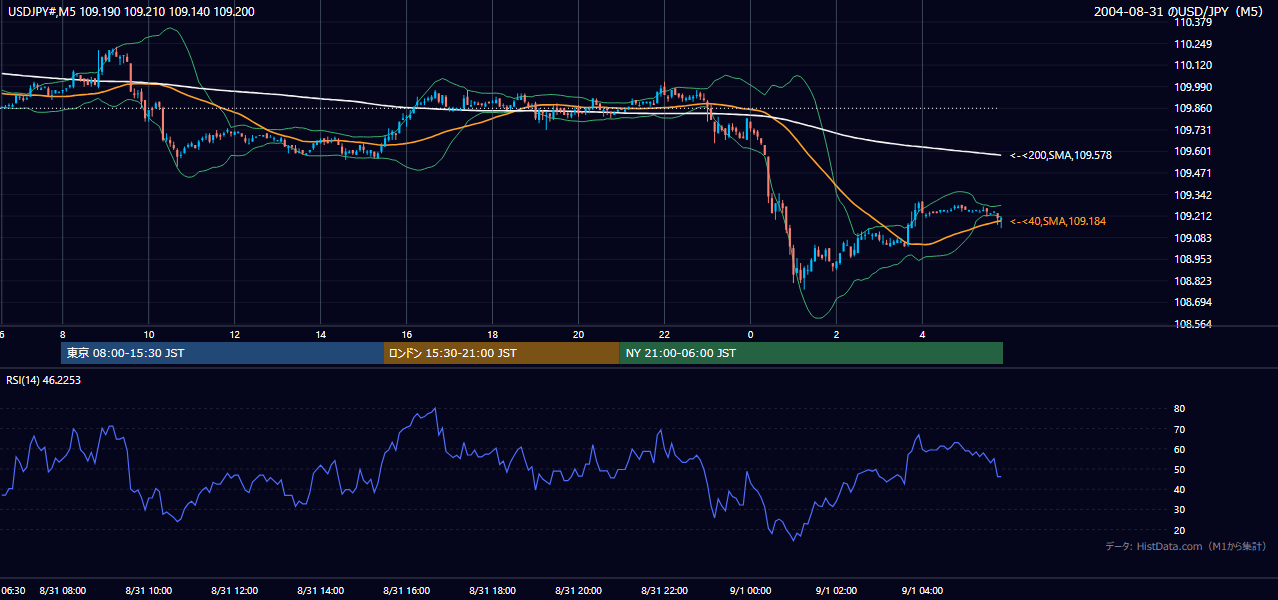Click the RSI 80 level label
The height and width of the screenshot is (600, 1278).
coord(1179,409)
